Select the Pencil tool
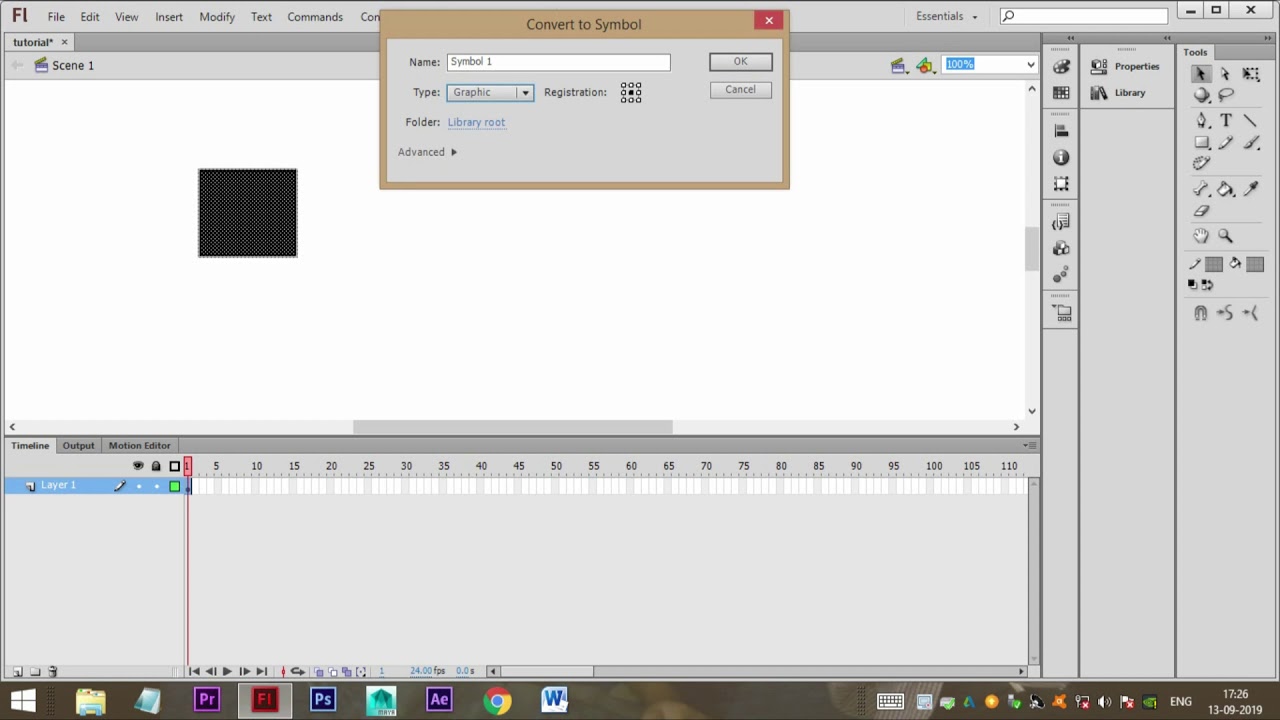Viewport: 1280px width, 720px height. 1225,142
